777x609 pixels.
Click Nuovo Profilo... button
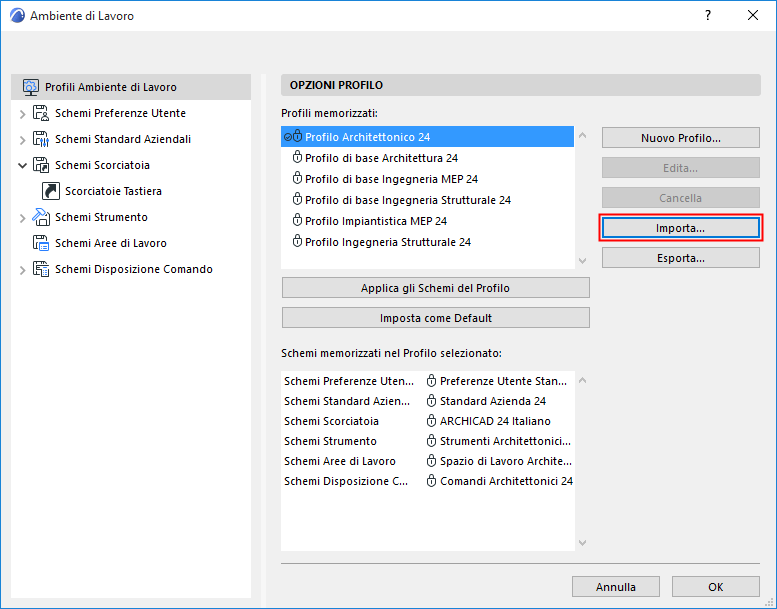point(680,138)
